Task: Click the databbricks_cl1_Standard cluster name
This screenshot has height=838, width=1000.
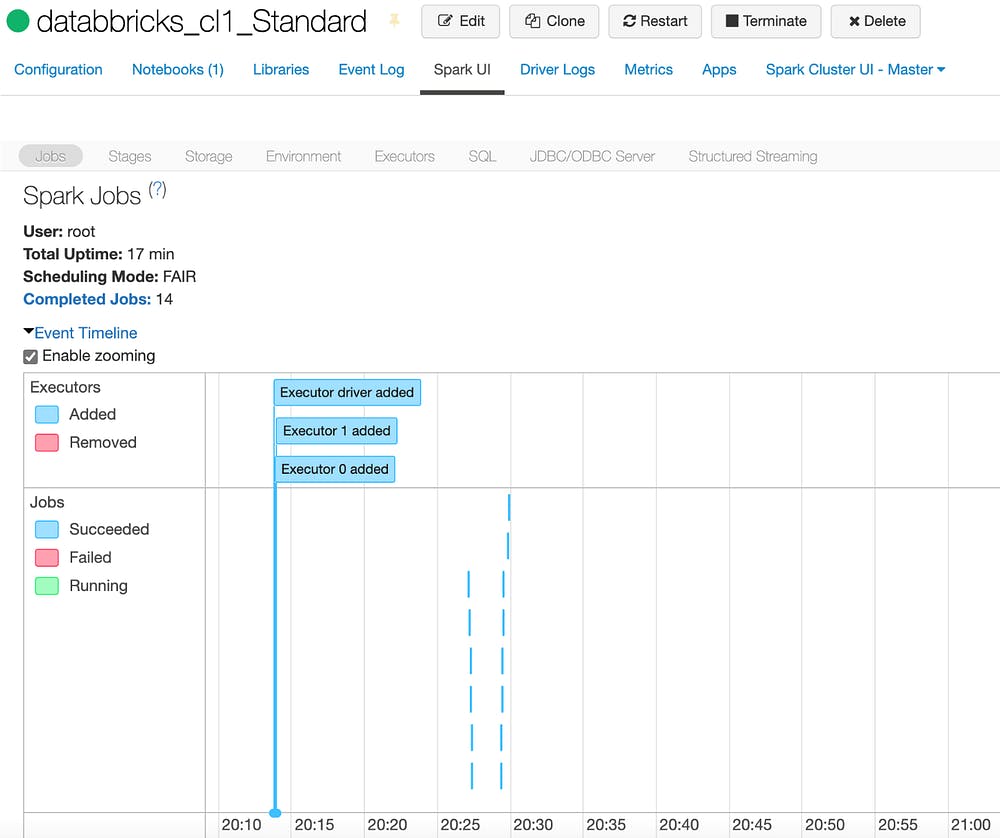Action: click(202, 21)
